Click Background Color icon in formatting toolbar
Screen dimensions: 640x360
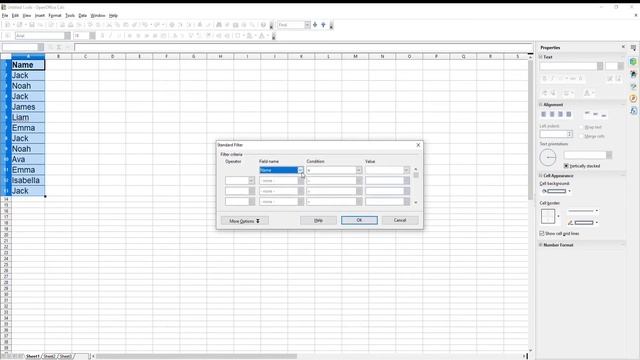click(249, 36)
